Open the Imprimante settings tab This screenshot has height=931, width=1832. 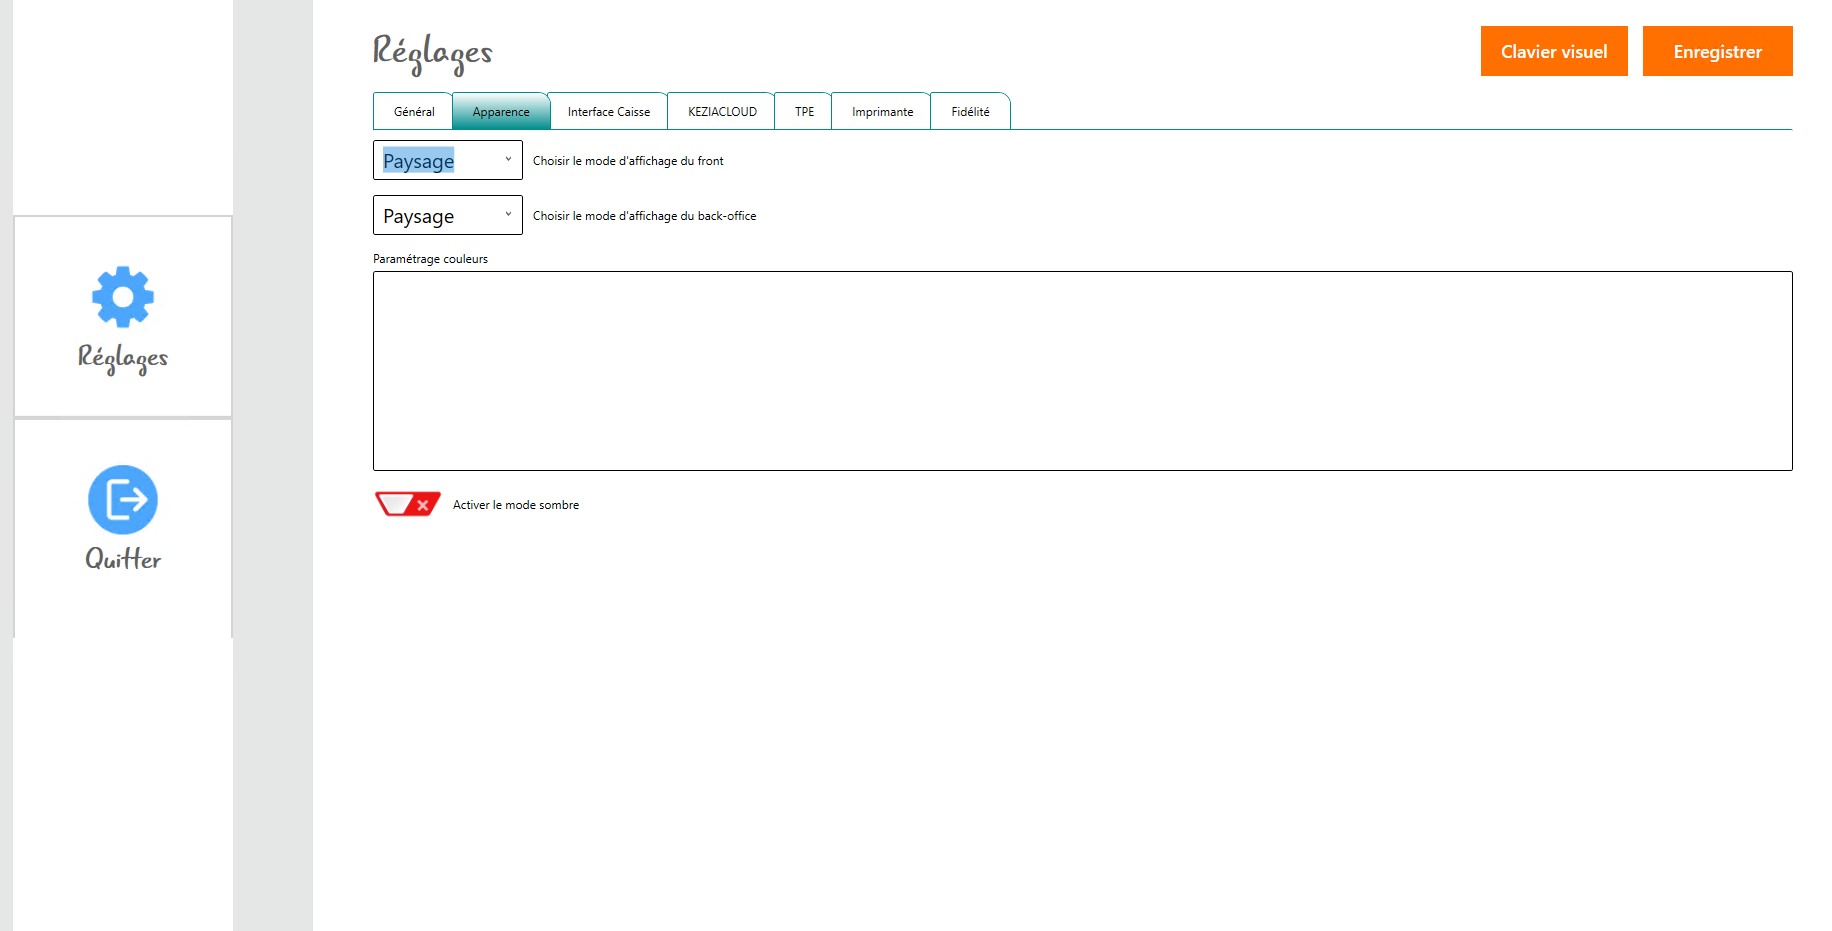882,112
